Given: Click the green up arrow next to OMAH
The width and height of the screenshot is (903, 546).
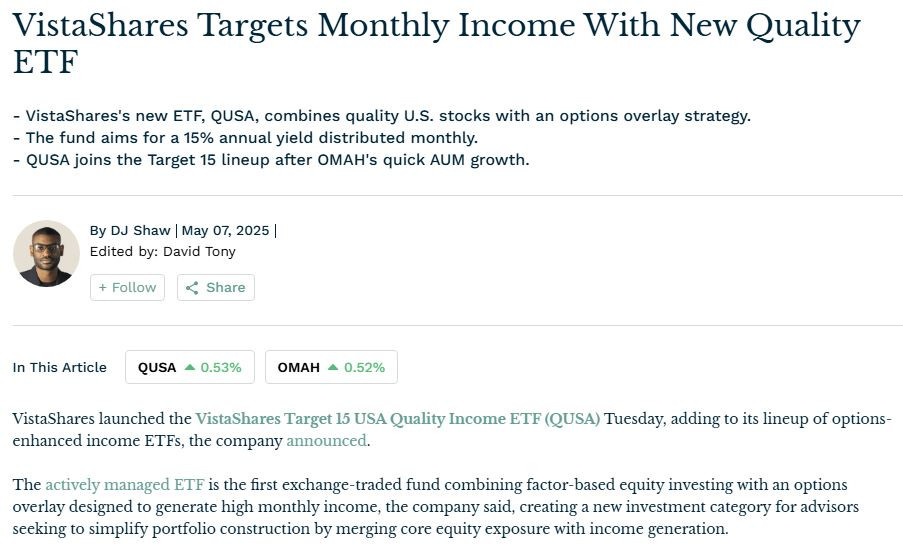Looking at the screenshot, I should tap(333, 367).
